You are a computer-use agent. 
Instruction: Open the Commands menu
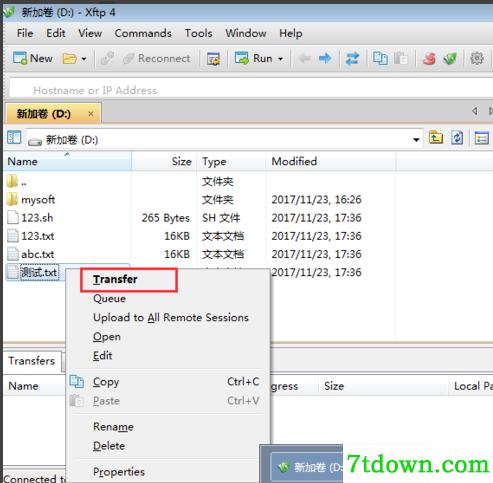pyautogui.click(x=143, y=33)
